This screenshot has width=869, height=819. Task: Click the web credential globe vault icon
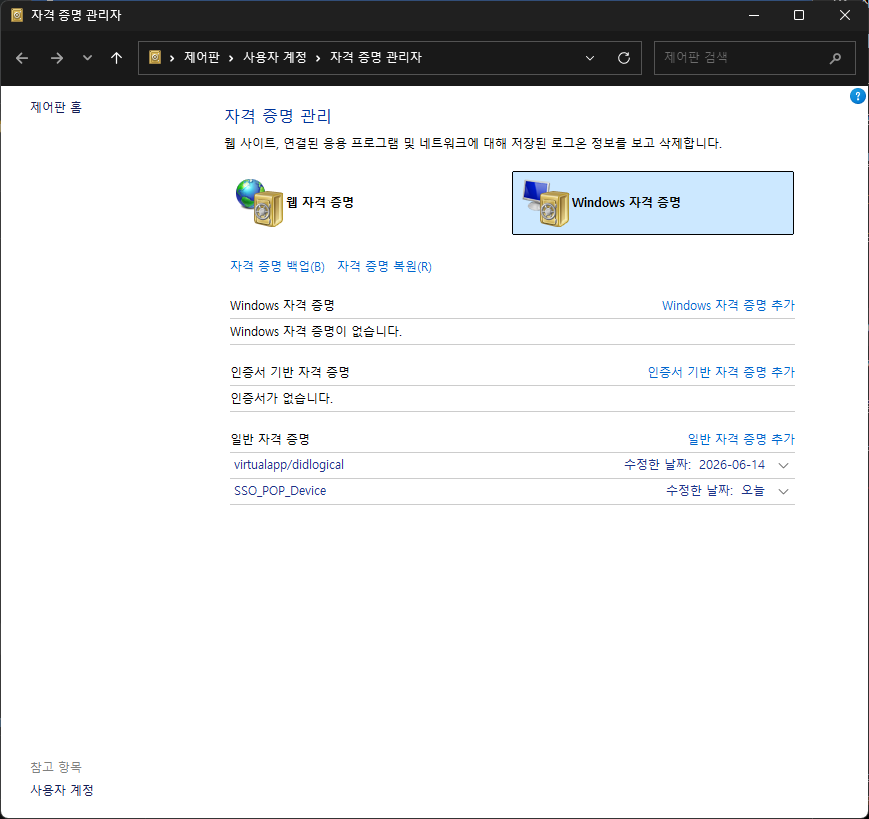pos(259,202)
